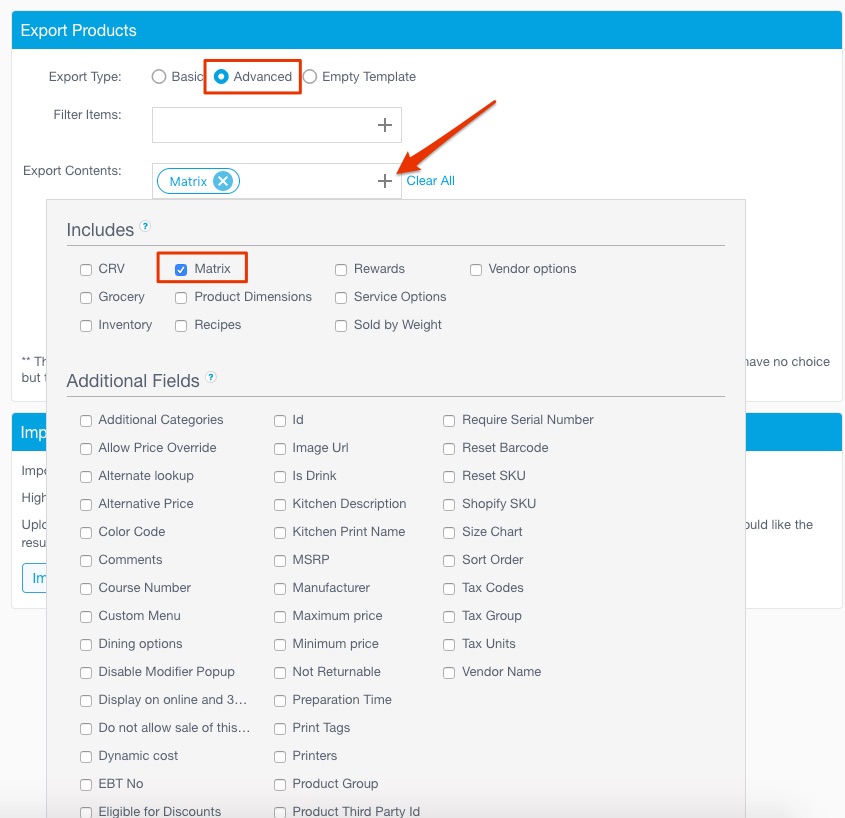Screen dimensions: 845x818
Task: Enable the Id field checkbox
Action: [280, 420]
